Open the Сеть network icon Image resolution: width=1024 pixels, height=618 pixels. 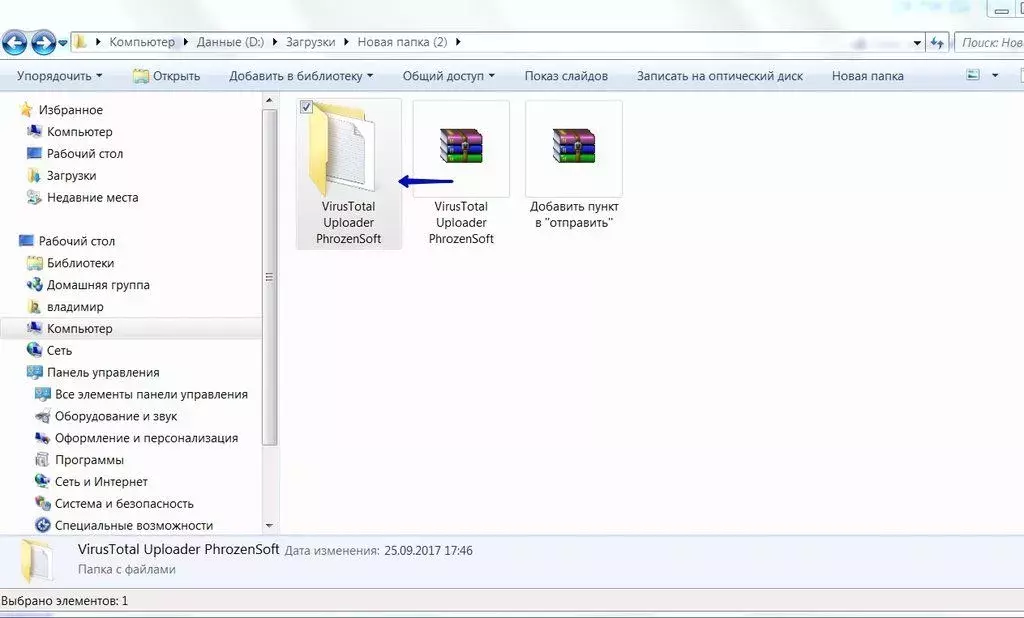(35, 350)
